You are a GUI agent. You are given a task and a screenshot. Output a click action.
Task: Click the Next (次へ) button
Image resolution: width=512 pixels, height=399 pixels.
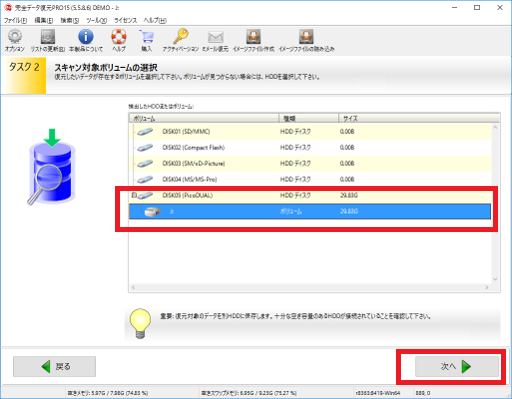point(457,366)
